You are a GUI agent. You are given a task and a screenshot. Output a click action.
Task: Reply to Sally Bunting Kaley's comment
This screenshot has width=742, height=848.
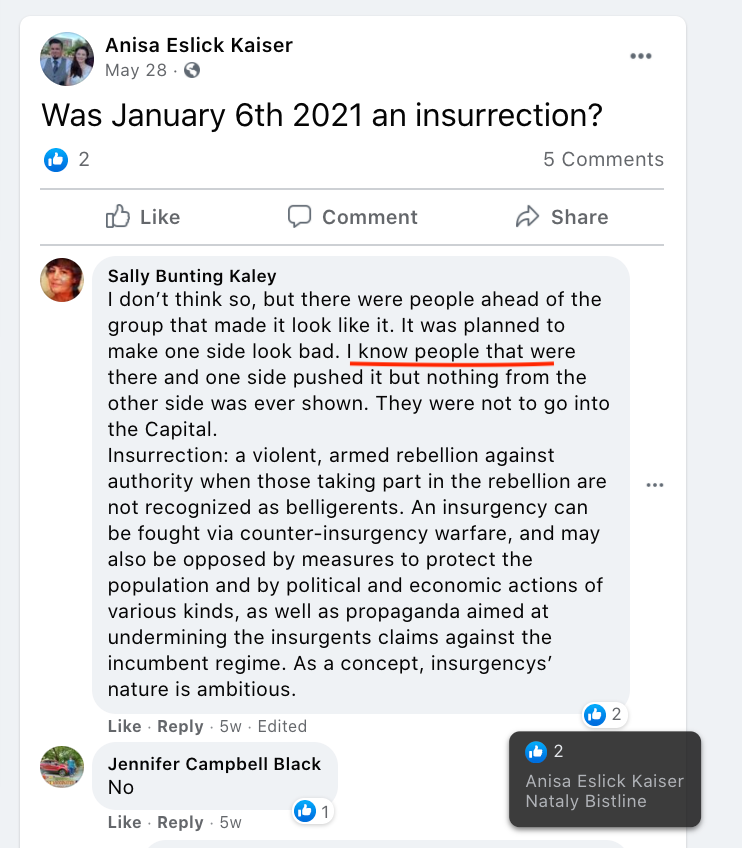pos(180,726)
